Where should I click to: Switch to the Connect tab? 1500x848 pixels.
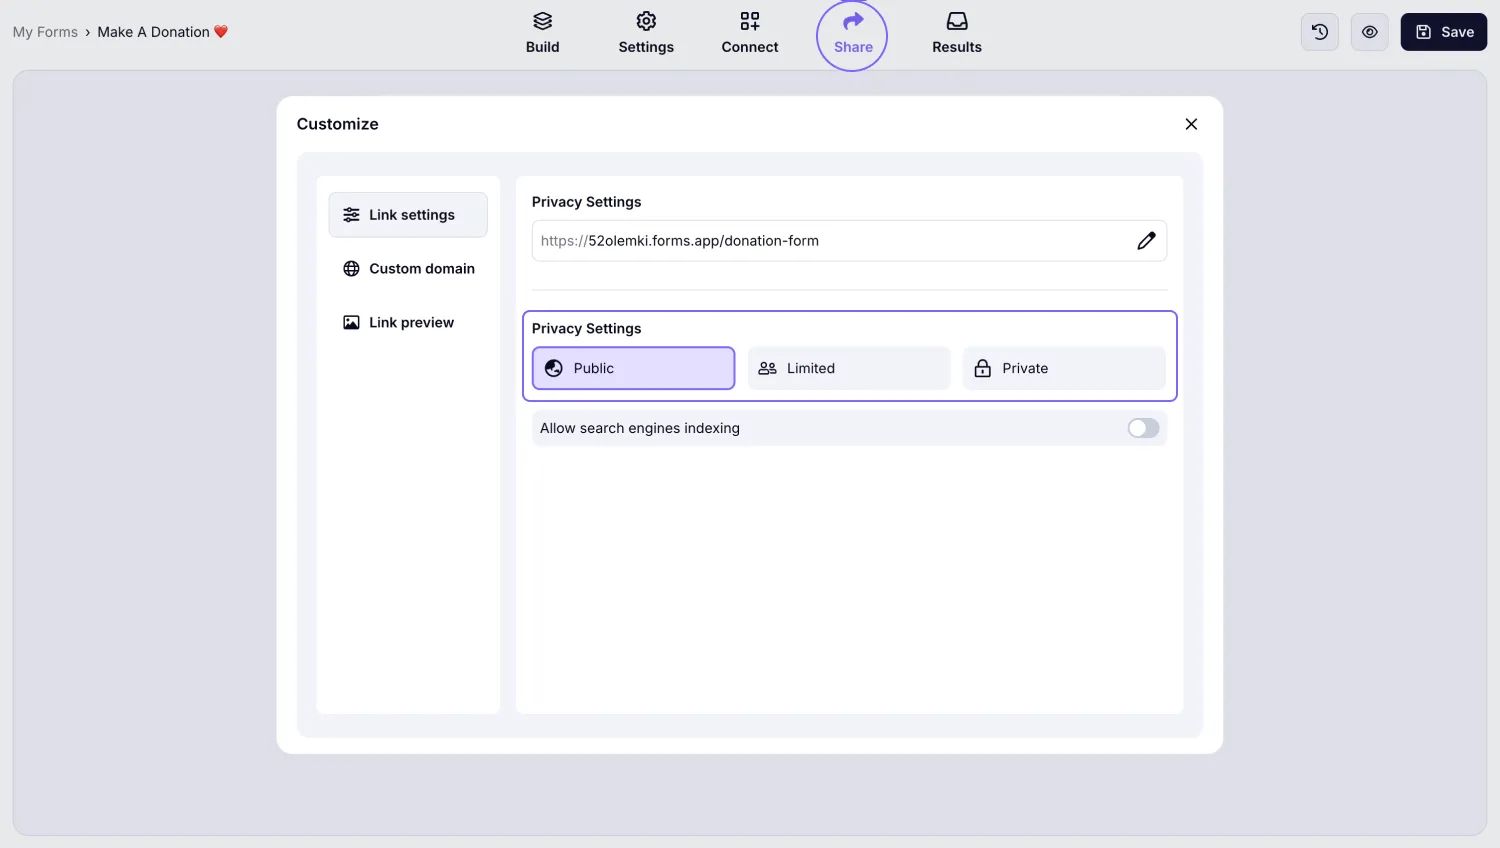[x=749, y=33]
